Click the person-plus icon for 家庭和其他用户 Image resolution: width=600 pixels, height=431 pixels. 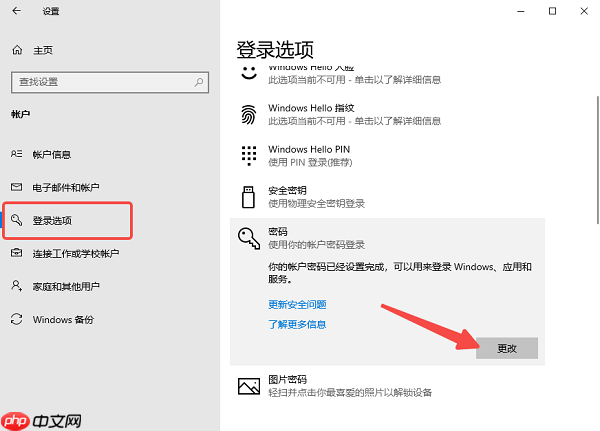click(x=16, y=286)
